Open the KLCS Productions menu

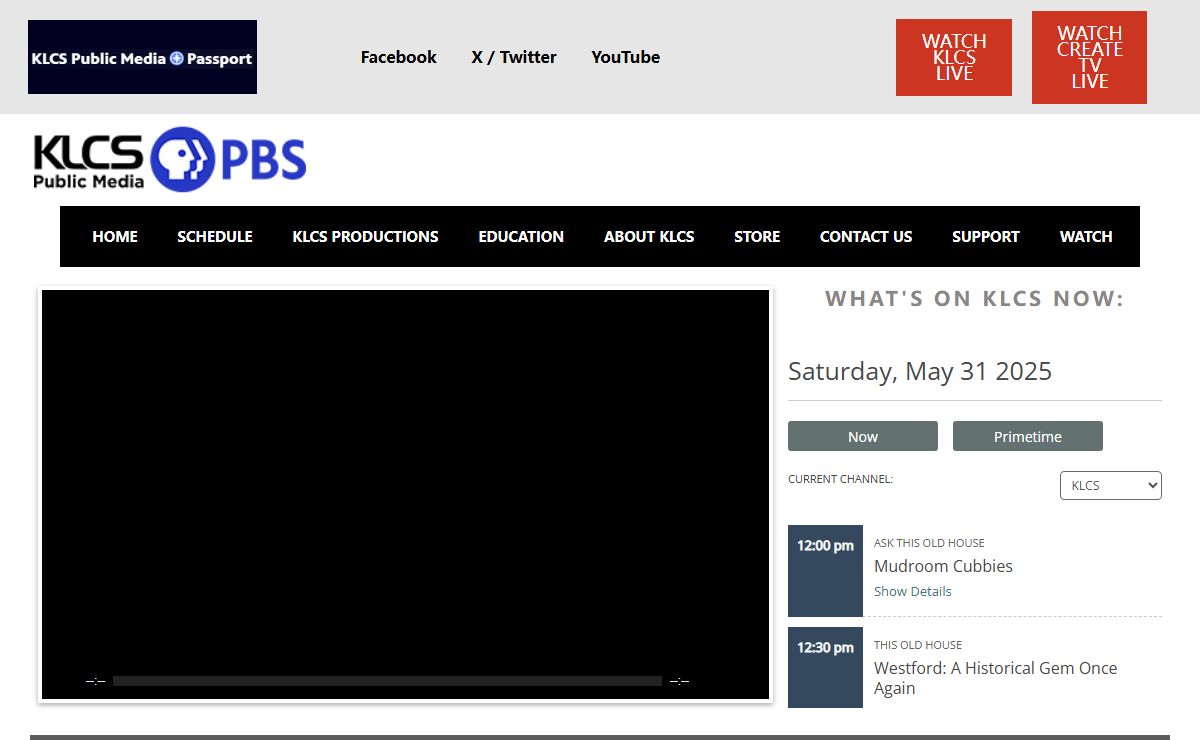pos(365,236)
